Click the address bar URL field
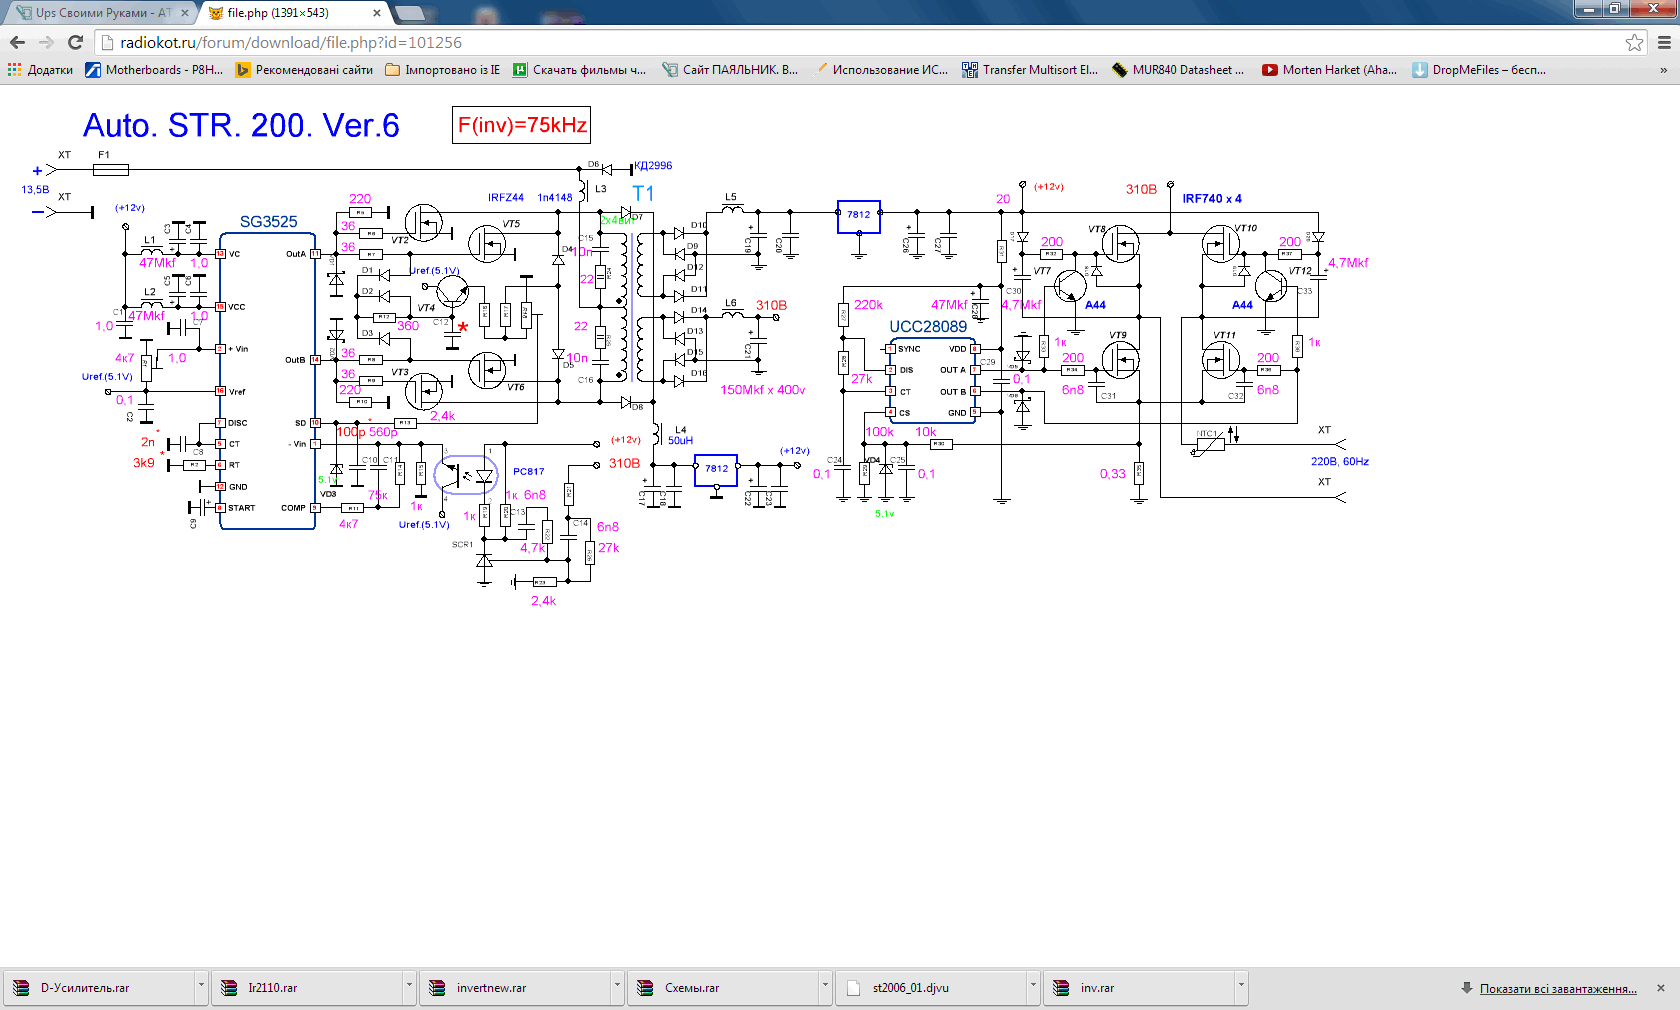Screen dimensions: 1680x1010 [x=860, y=42]
